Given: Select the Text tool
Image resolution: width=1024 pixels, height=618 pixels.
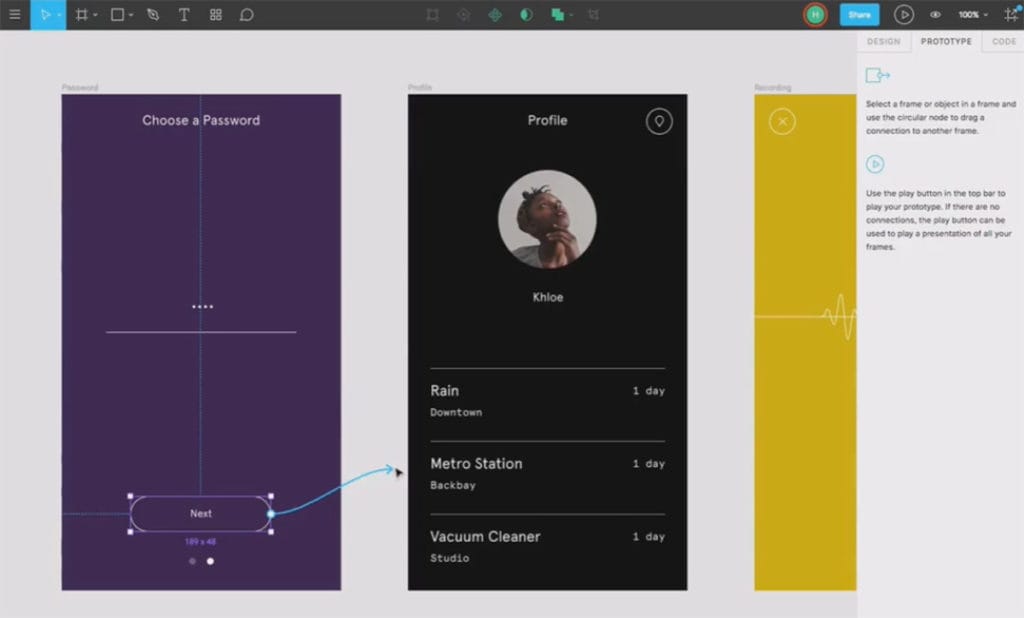Looking at the screenshot, I should pyautogui.click(x=185, y=14).
